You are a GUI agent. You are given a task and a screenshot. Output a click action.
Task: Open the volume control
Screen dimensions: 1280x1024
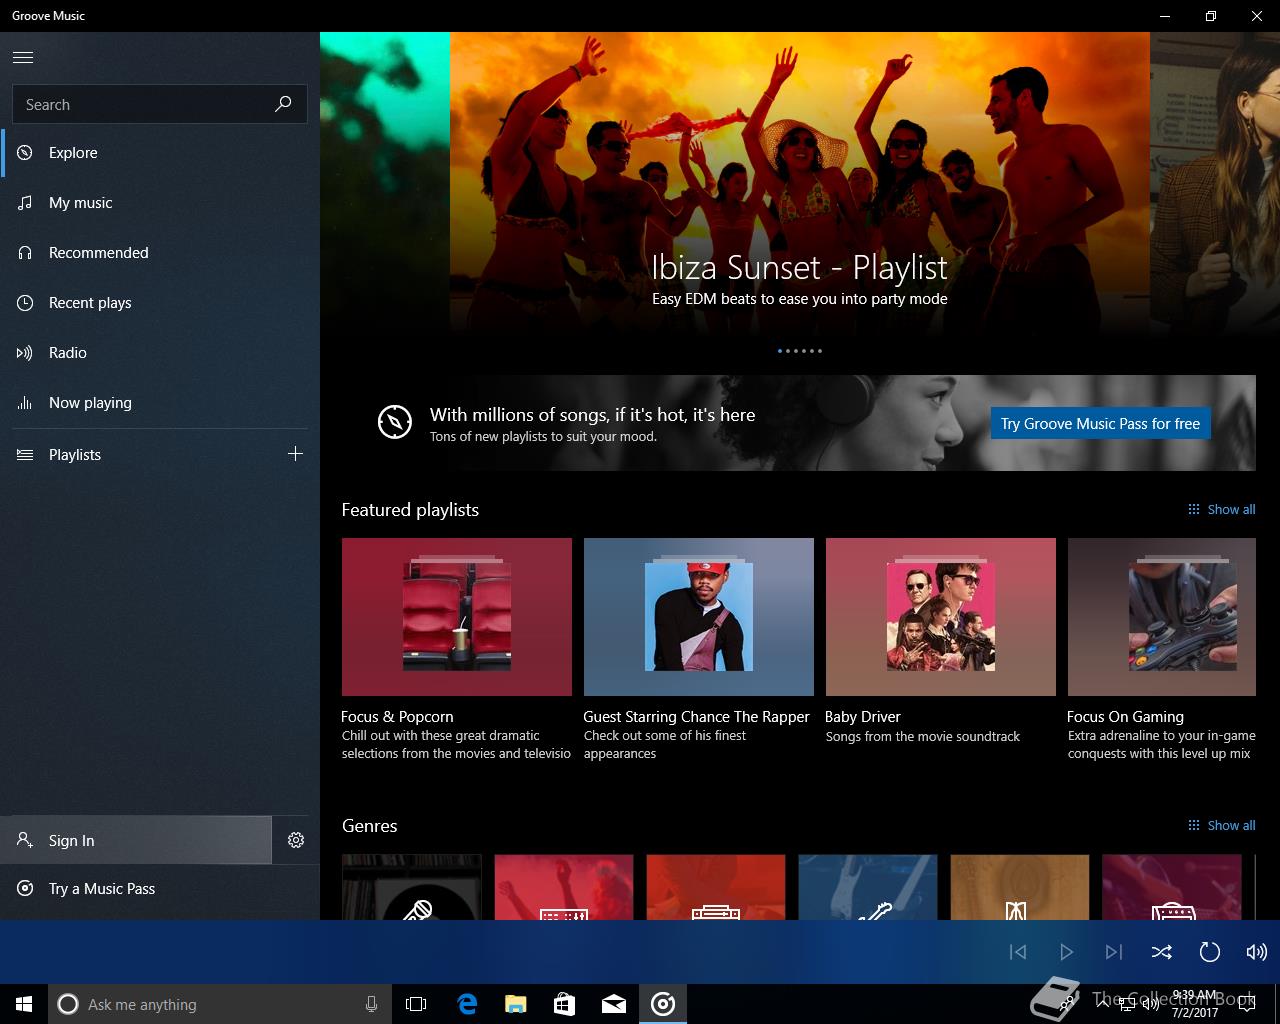[x=1257, y=952]
